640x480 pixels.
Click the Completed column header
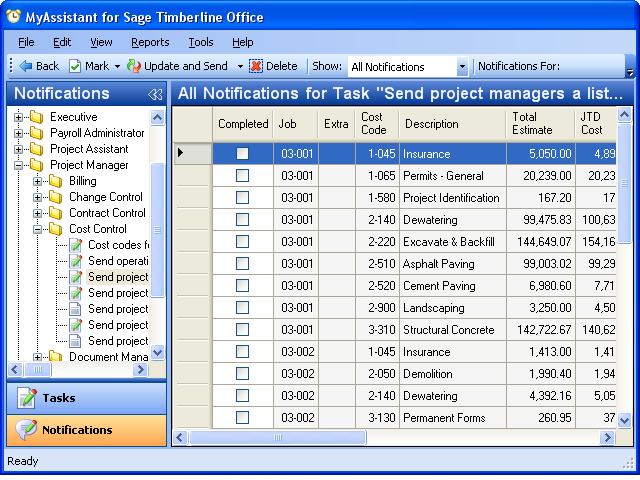243,124
